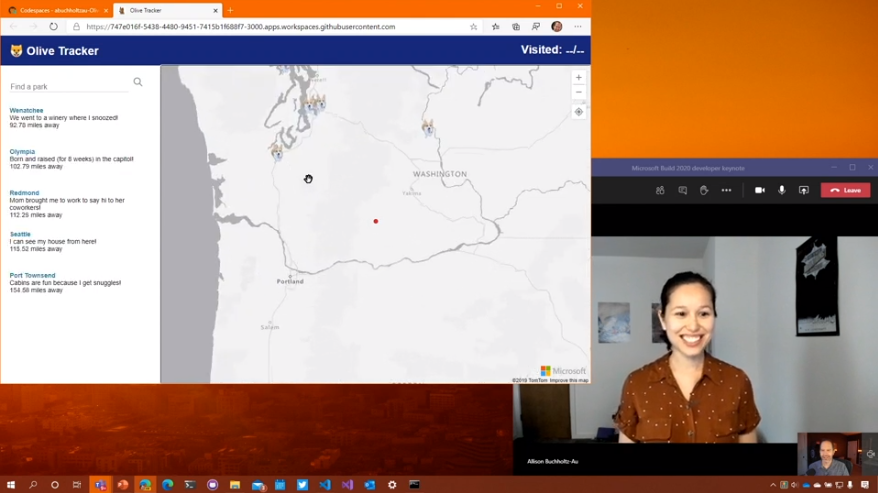Screen dimensions: 878x493
Task: Close the Codespaces browser tab
Action: tap(106, 11)
